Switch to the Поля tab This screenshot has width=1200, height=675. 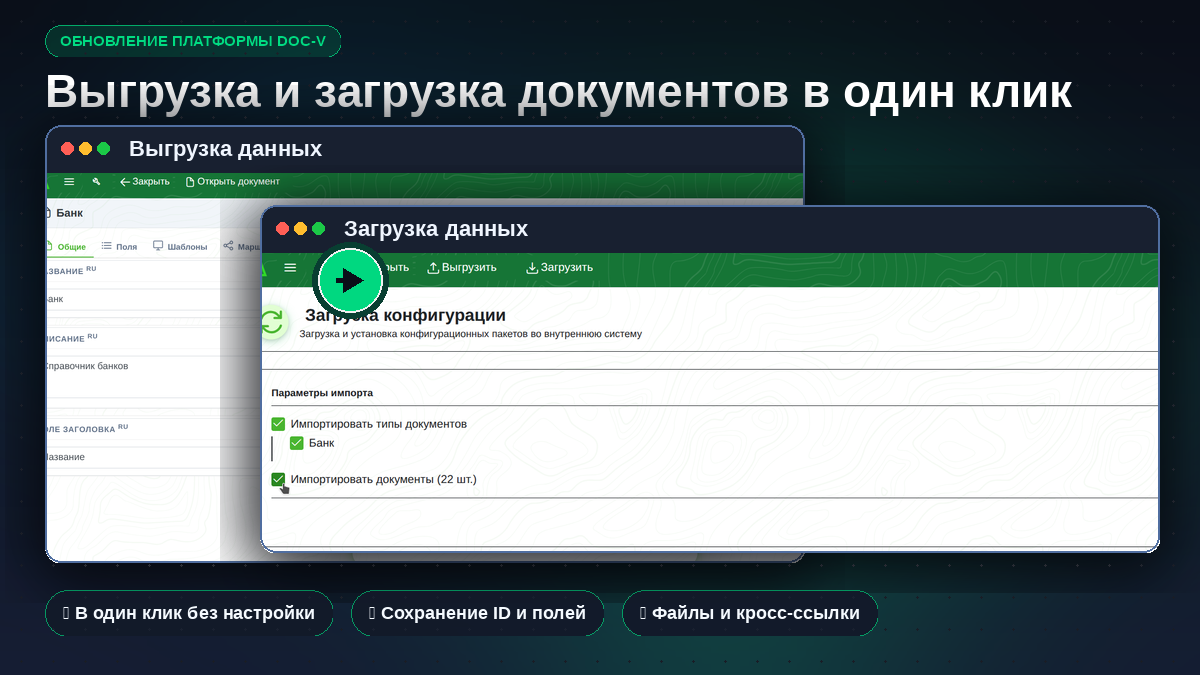click(x=120, y=246)
